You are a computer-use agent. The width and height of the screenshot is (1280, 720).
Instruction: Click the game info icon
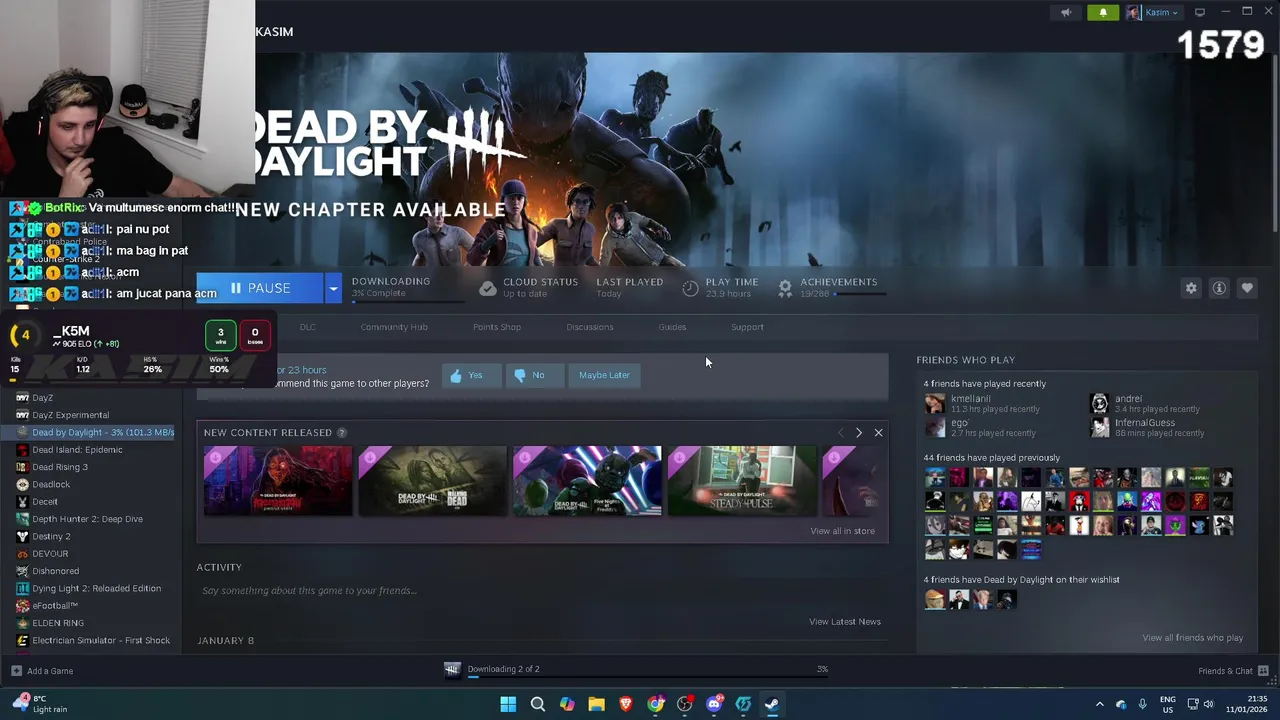point(1219,288)
